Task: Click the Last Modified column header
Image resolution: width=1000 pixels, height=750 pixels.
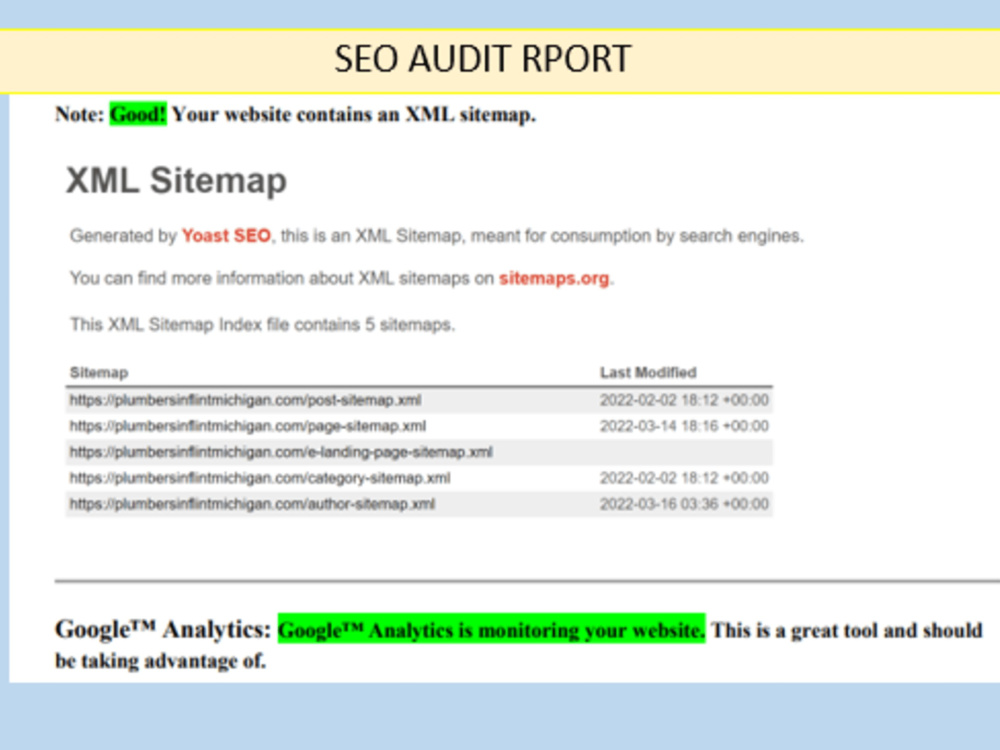Action: coord(648,372)
